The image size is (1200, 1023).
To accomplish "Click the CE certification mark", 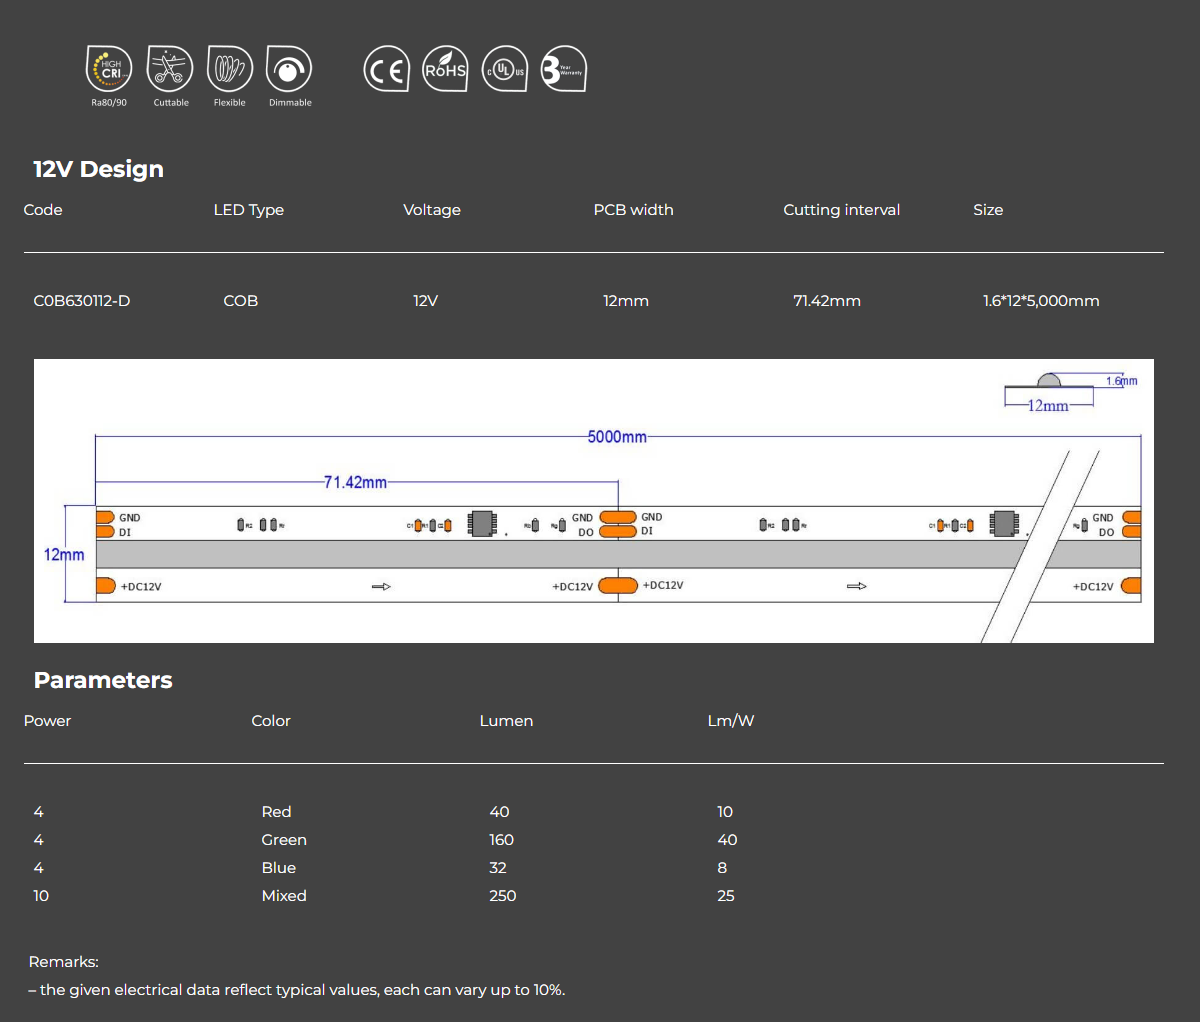I will point(386,70).
